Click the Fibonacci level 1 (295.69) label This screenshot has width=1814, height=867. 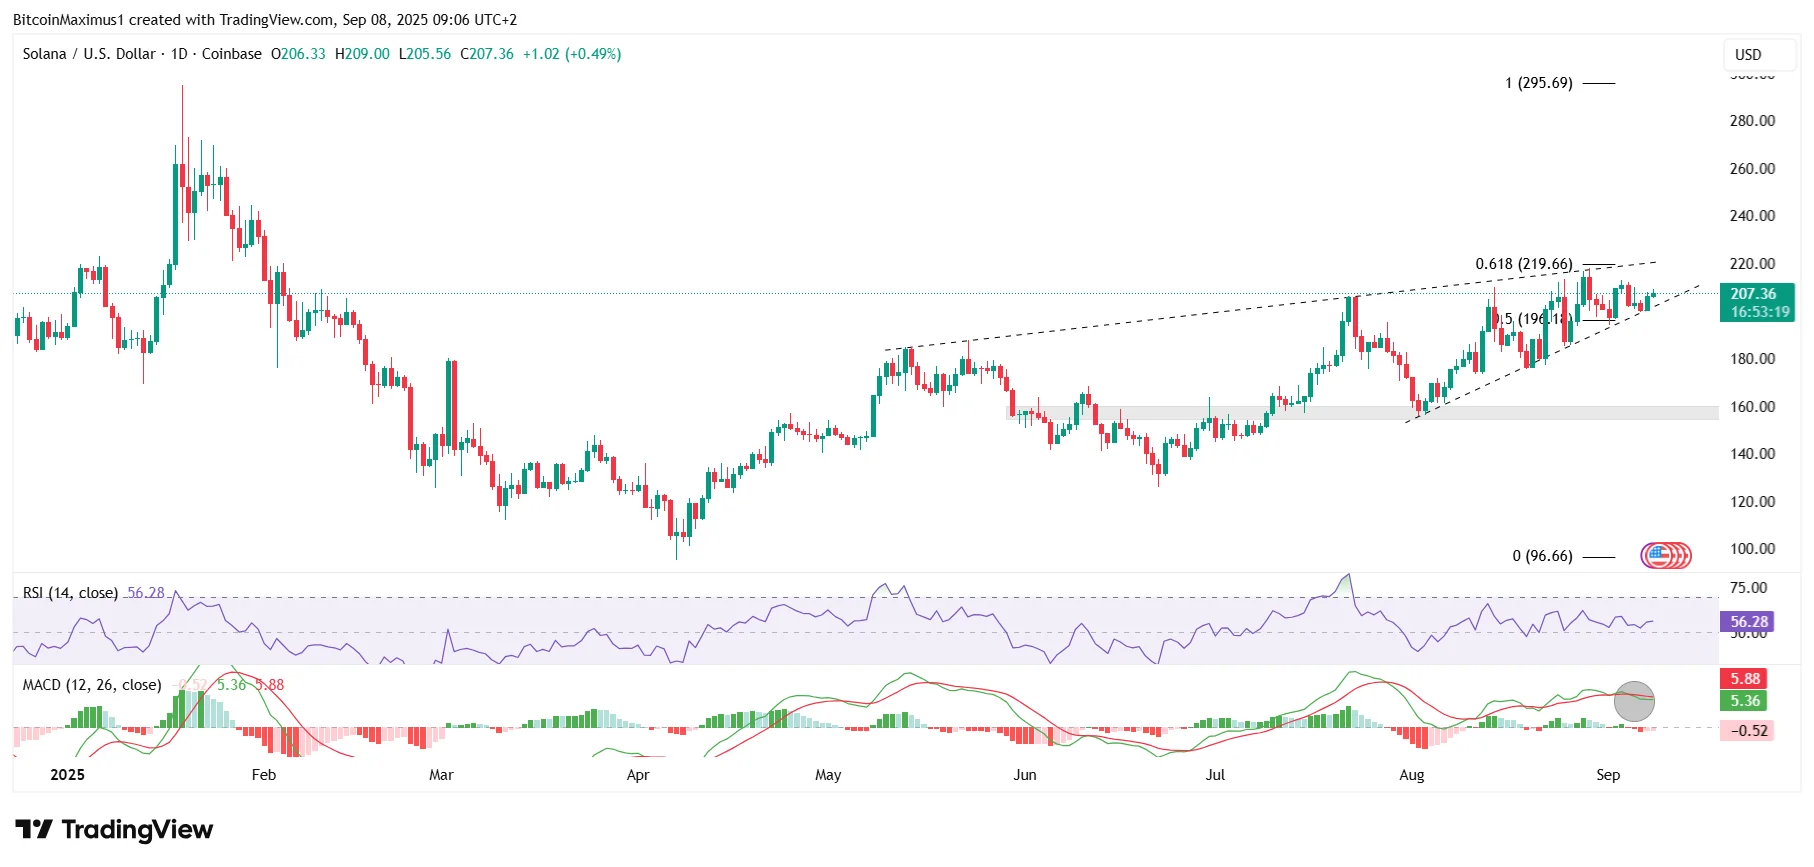pyautogui.click(x=1538, y=83)
